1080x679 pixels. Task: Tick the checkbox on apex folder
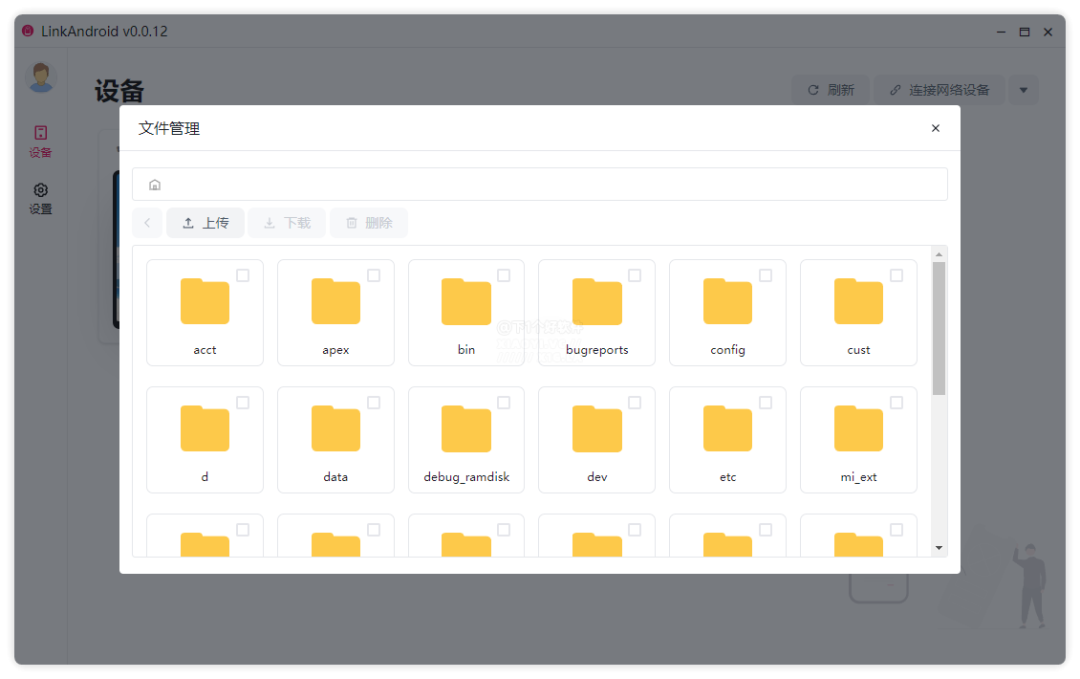point(374,275)
